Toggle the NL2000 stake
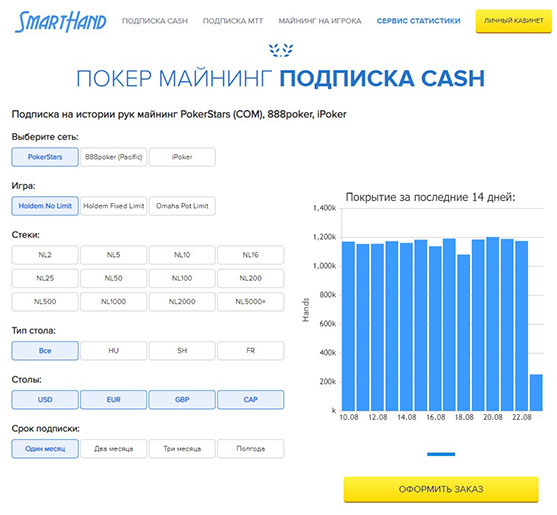557x515 pixels. [x=182, y=302]
